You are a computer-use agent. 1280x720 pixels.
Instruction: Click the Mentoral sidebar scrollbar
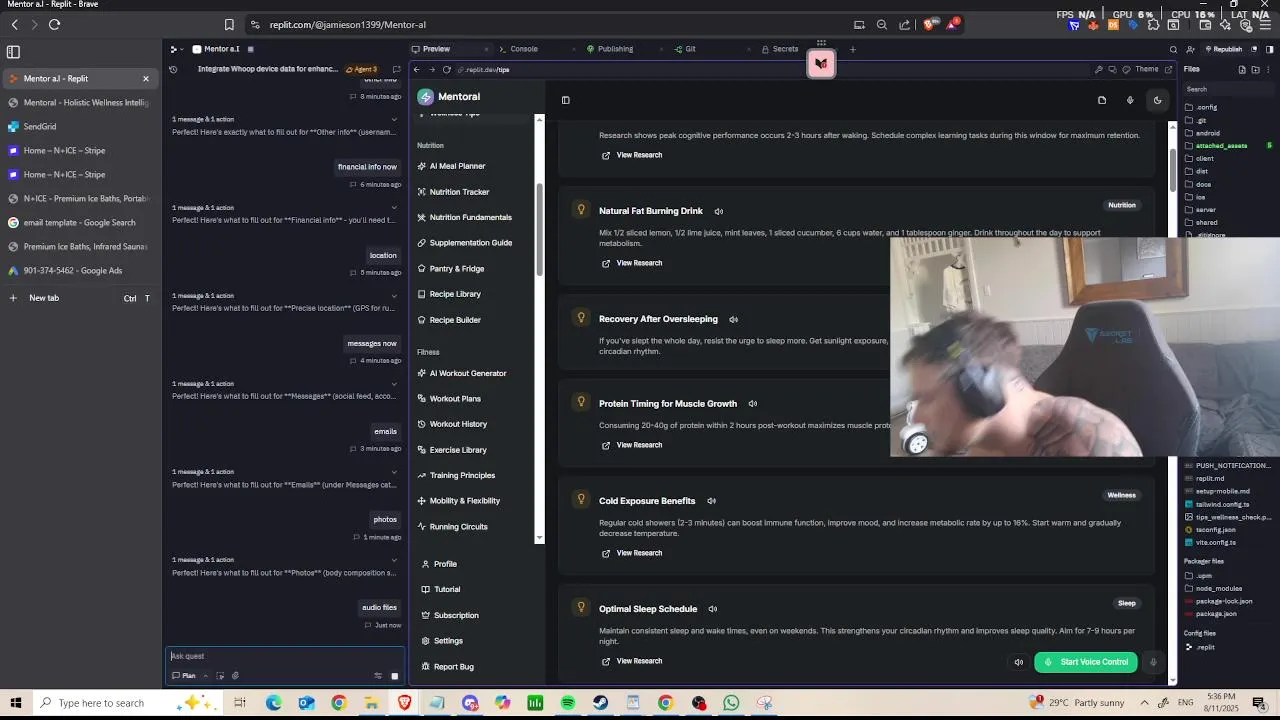tap(540, 230)
